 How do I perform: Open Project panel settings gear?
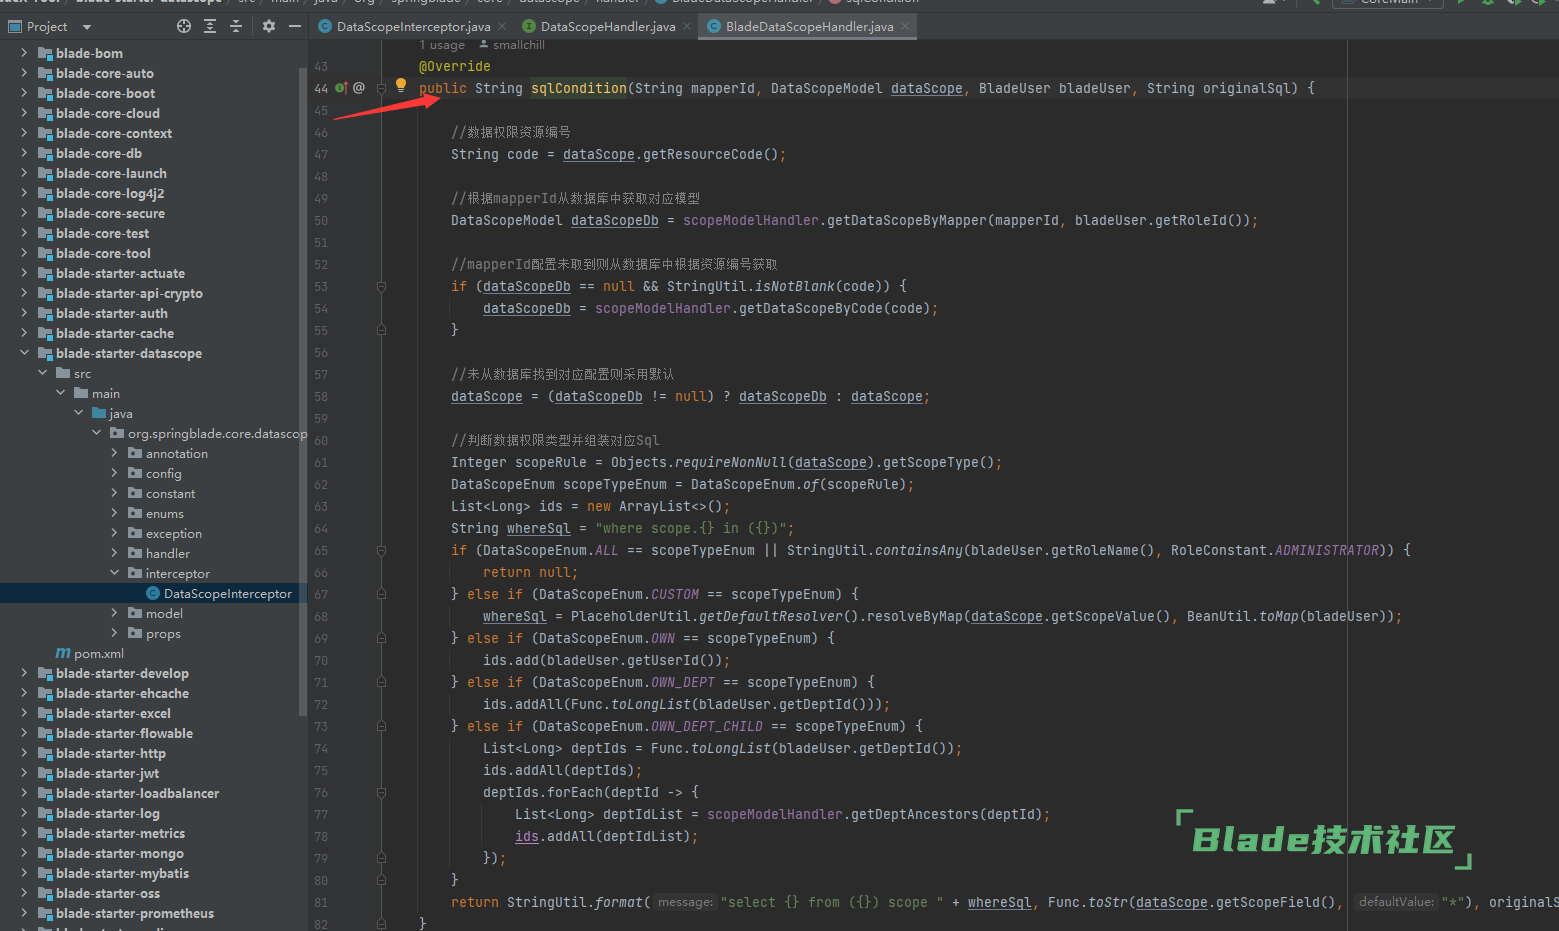pos(269,27)
